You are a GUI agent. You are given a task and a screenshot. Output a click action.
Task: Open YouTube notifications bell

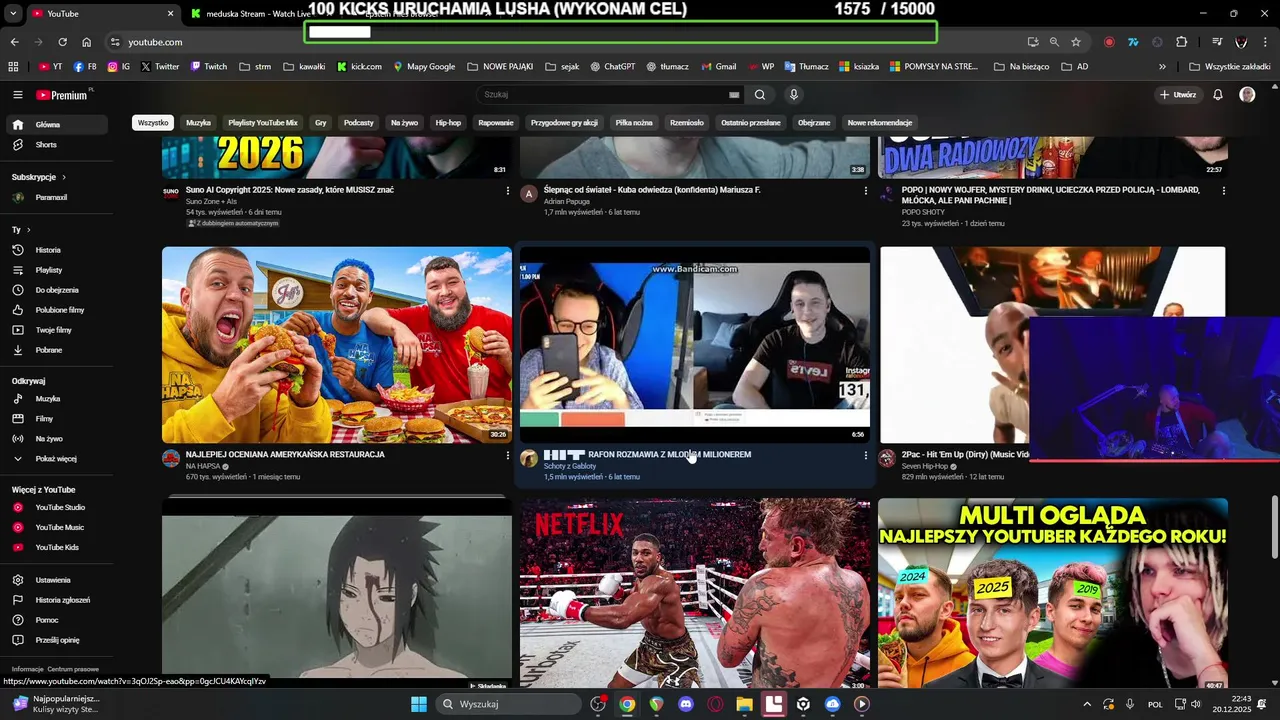click(x=1218, y=95)
